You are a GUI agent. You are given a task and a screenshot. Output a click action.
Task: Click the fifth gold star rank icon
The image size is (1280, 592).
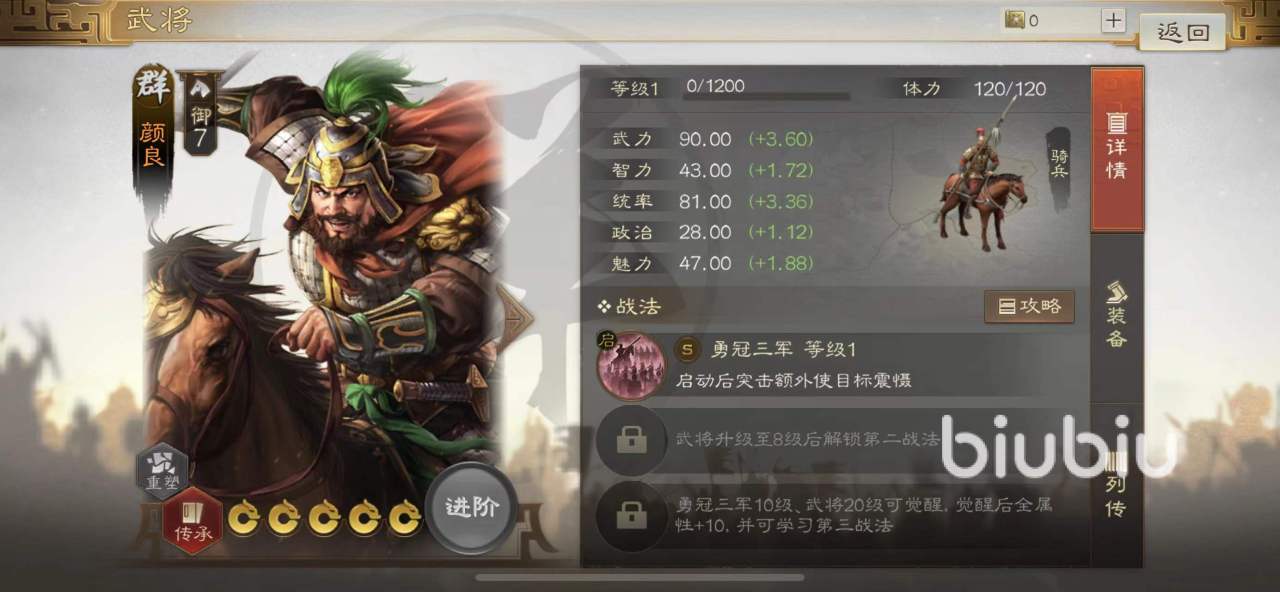[404, 517]
